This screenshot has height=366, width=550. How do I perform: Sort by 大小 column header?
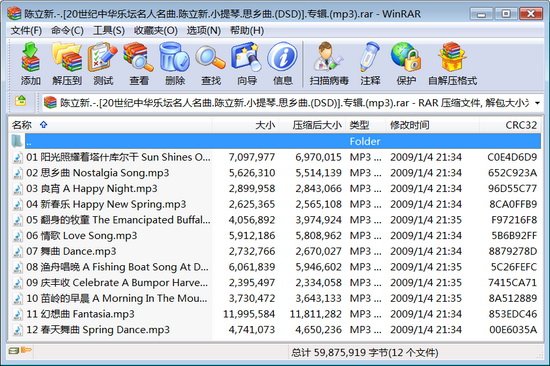coord(246,125)
